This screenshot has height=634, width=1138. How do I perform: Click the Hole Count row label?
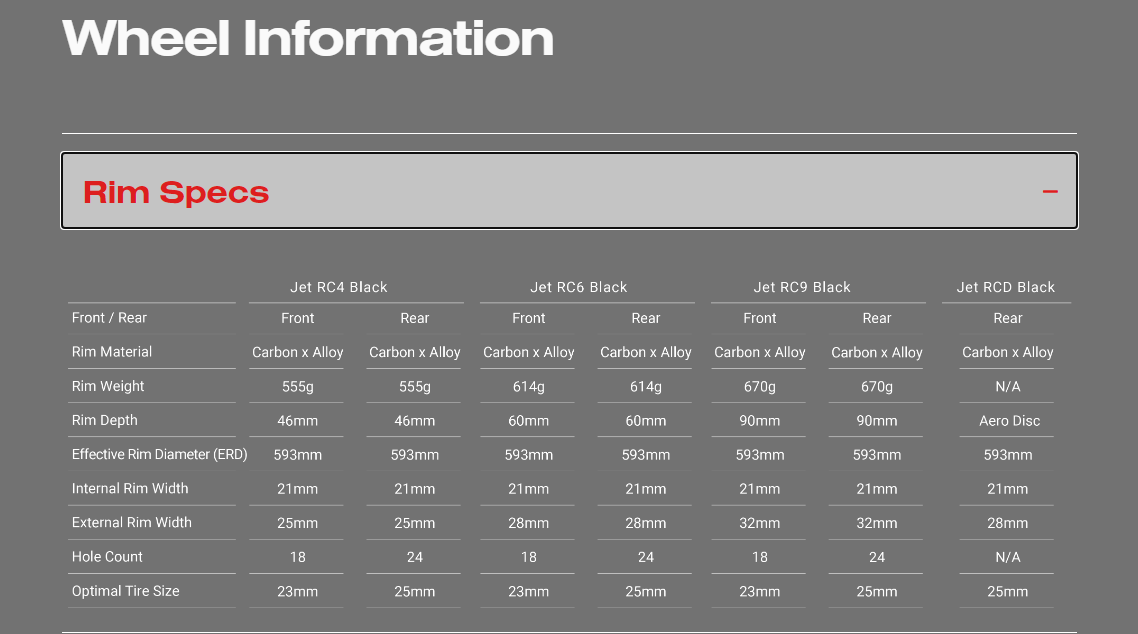[x=107, y=557]
